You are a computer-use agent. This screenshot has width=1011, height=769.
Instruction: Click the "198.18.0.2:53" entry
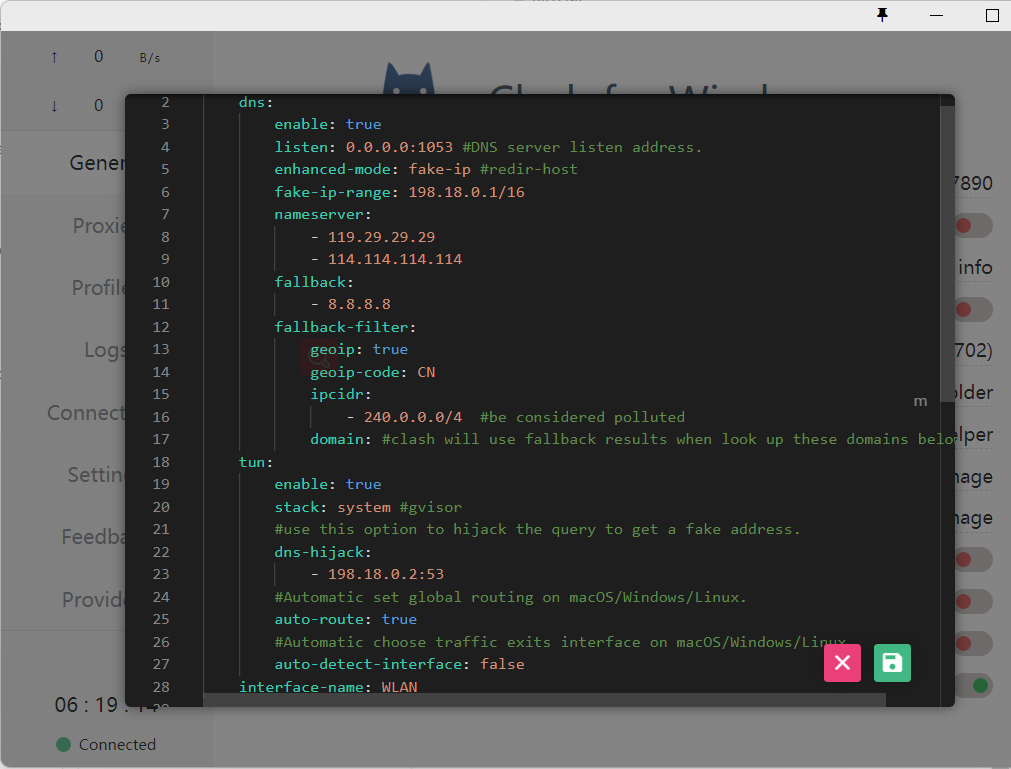(386, 574)
